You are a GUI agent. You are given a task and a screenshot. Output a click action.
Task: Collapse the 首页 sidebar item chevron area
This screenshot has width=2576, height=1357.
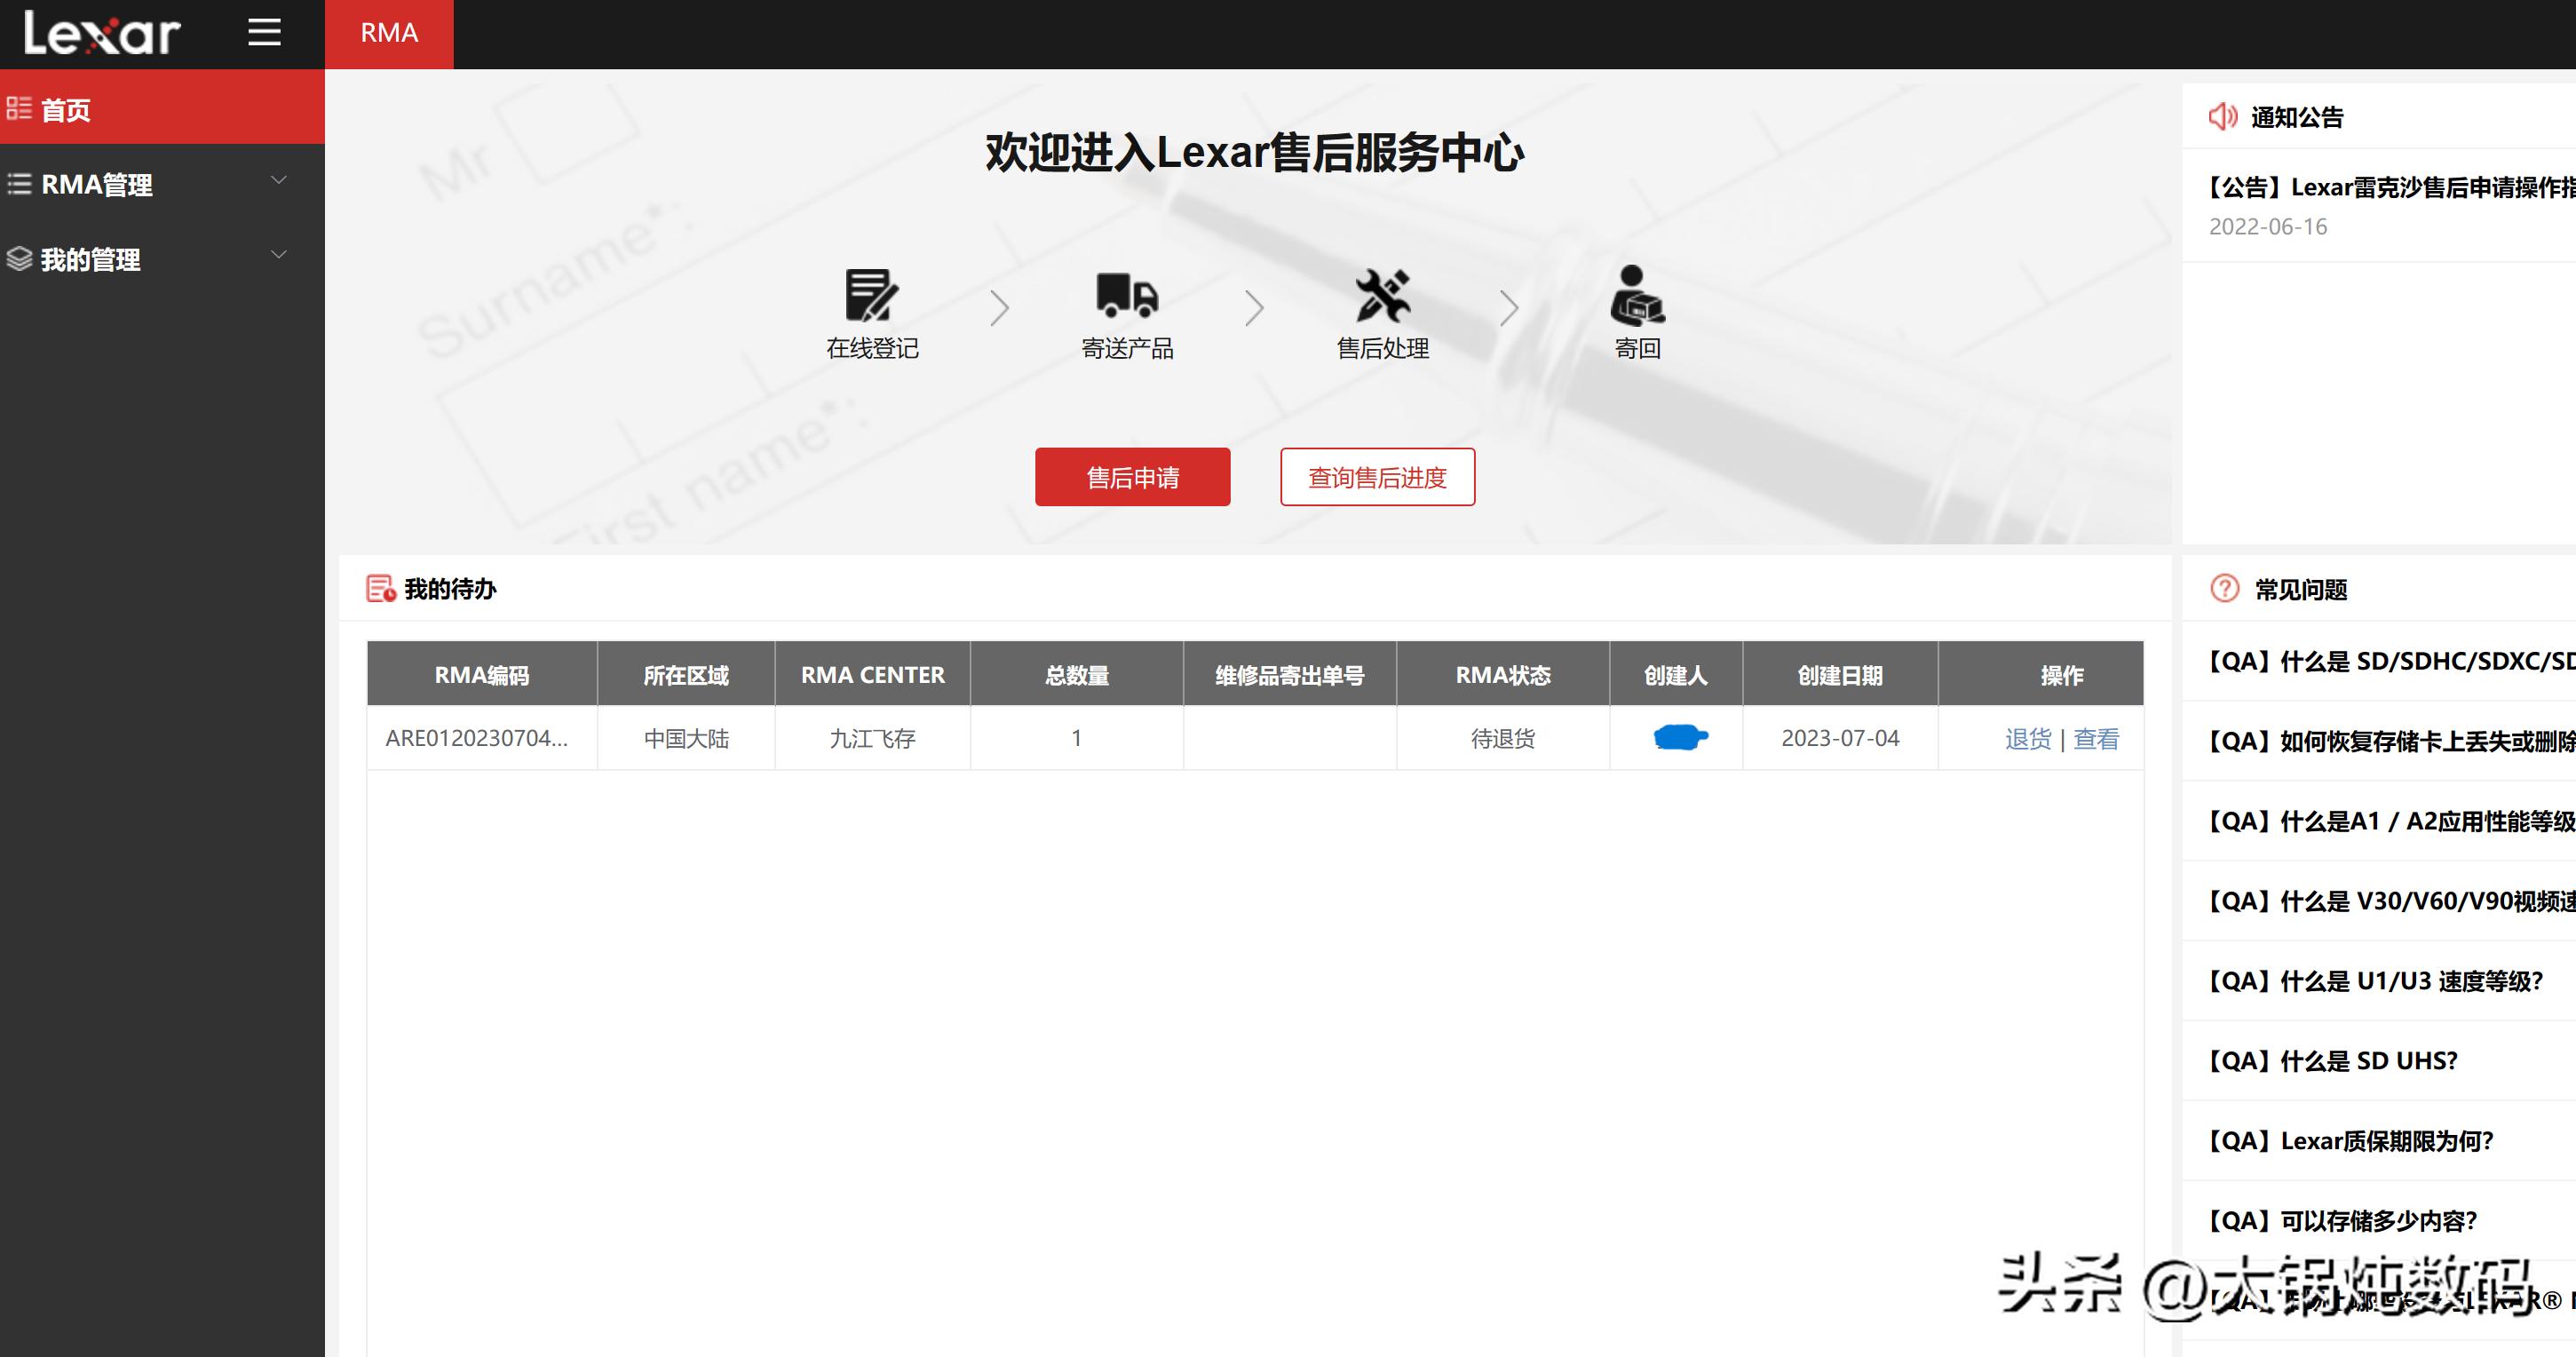point(278,110)
